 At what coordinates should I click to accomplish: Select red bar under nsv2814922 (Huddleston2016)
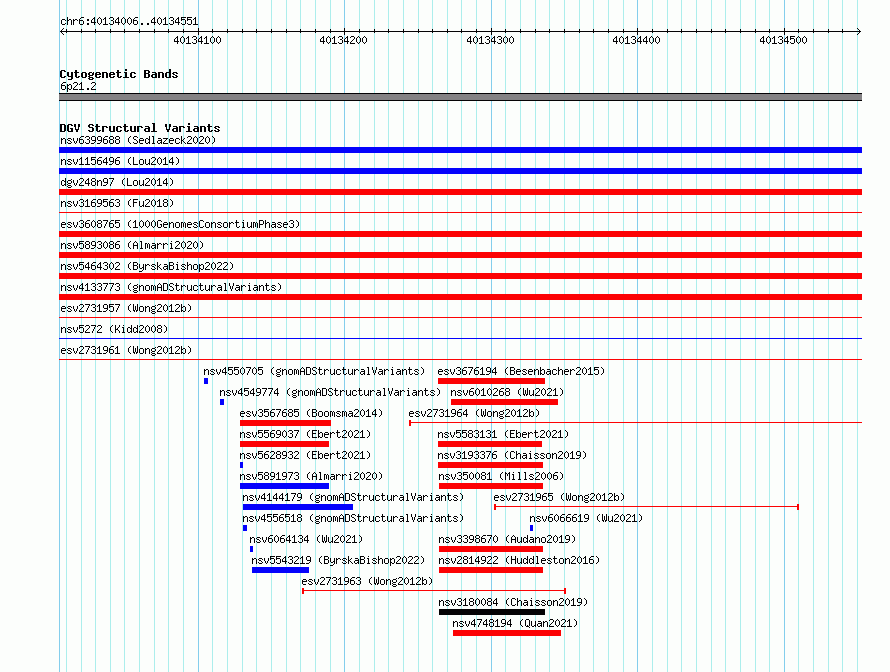pyautogui.click(x=491, y=570)
